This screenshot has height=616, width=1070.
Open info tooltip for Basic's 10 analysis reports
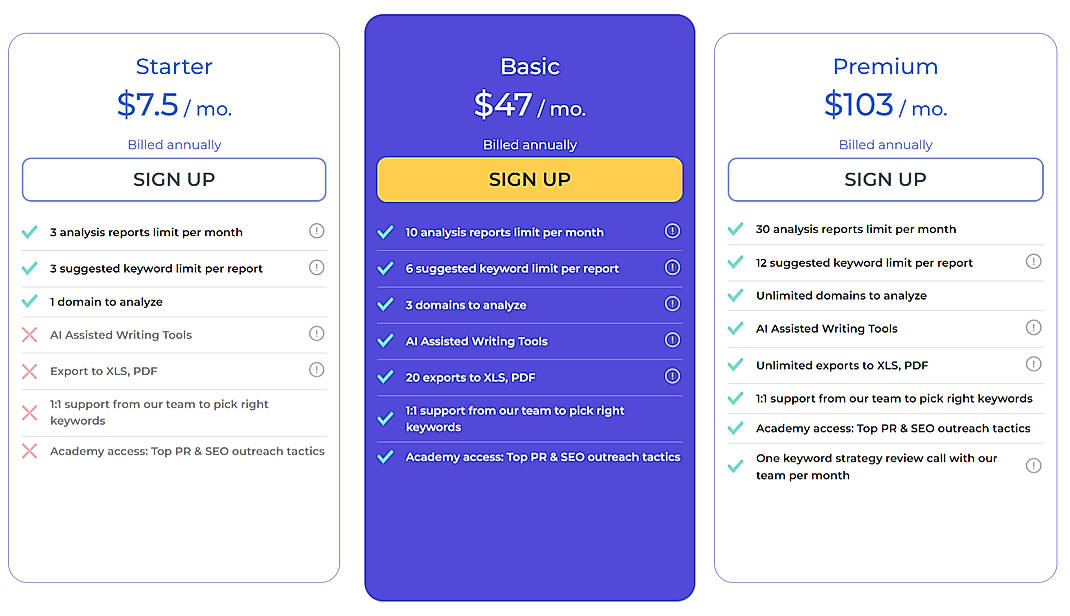[x=672, y=232]
